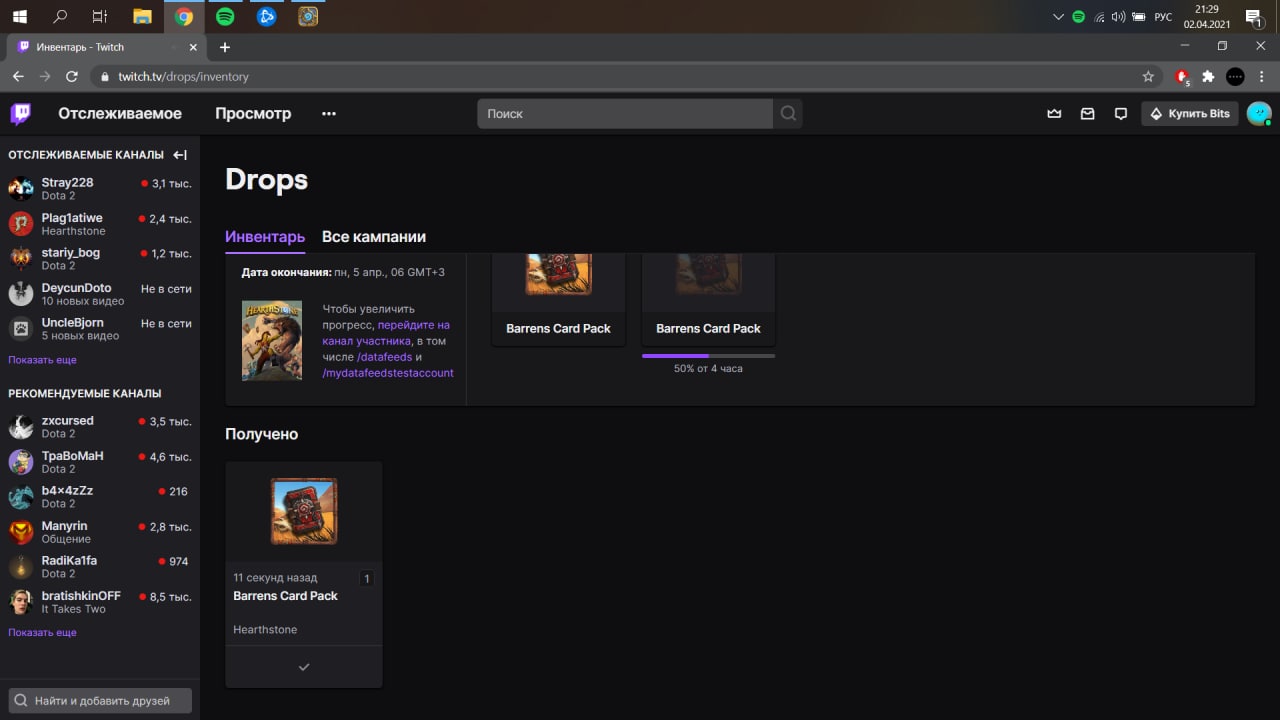Open the three-dots more menu

[x=329, y=114]
